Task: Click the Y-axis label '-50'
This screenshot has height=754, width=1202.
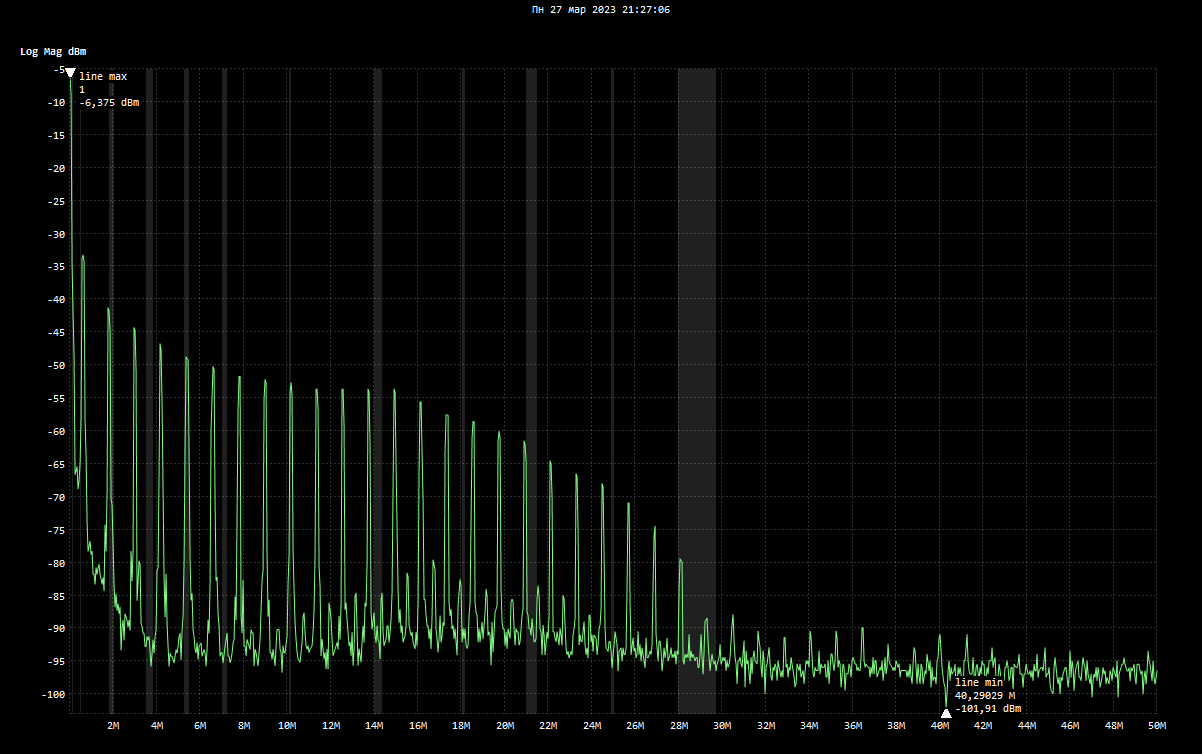Action: pos(56,365)
